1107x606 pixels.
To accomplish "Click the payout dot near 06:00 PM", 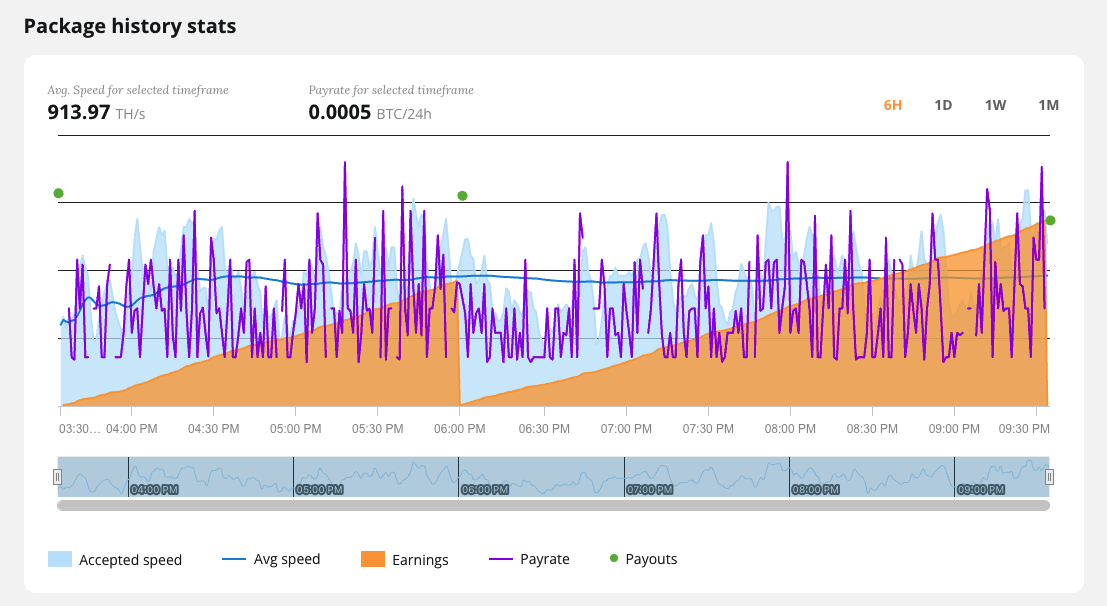I will 462,196.
